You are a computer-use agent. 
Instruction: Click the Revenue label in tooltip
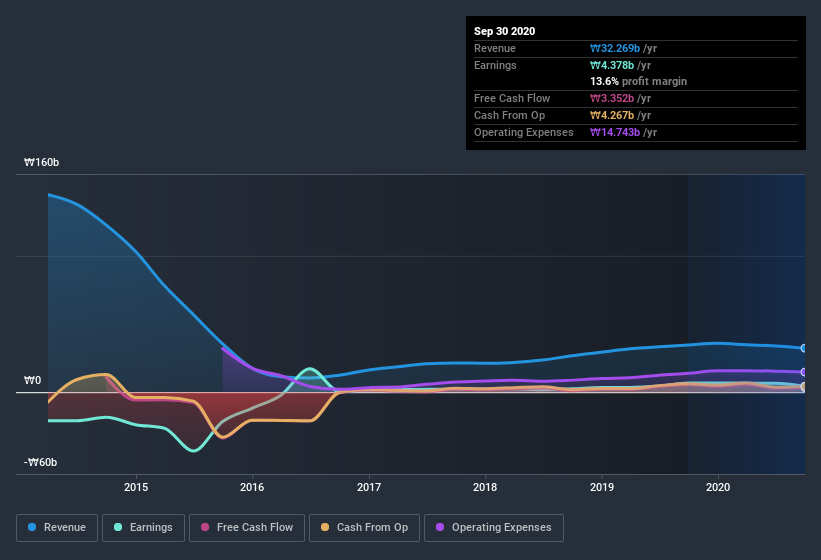click(x=495, y=48)
